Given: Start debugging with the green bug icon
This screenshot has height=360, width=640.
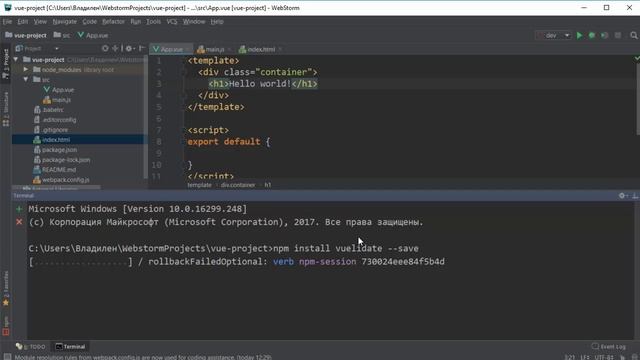Looking at the screenshot, I should click(x=592, y=36).
